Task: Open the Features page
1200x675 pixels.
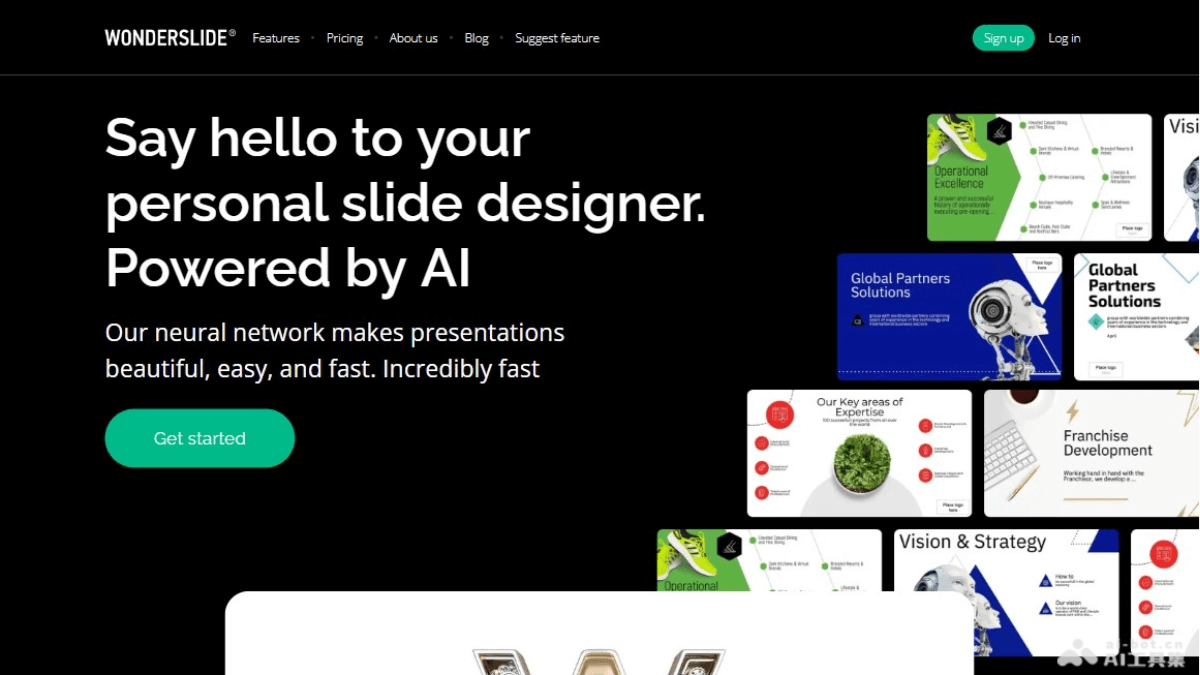Action: [x=275, y=38]
